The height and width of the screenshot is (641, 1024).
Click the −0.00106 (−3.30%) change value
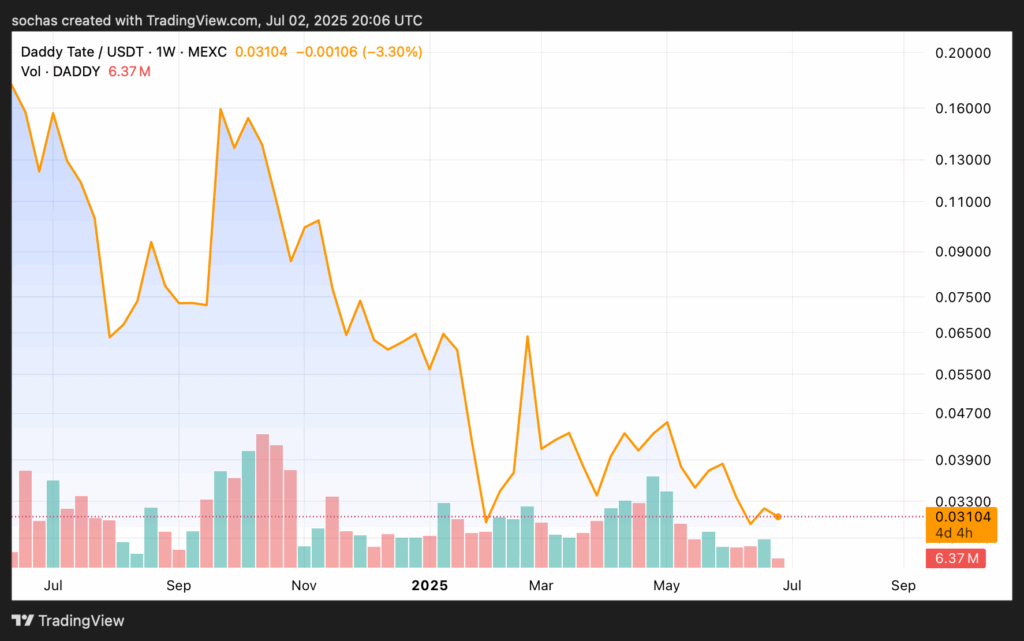[x=359, y=52]
